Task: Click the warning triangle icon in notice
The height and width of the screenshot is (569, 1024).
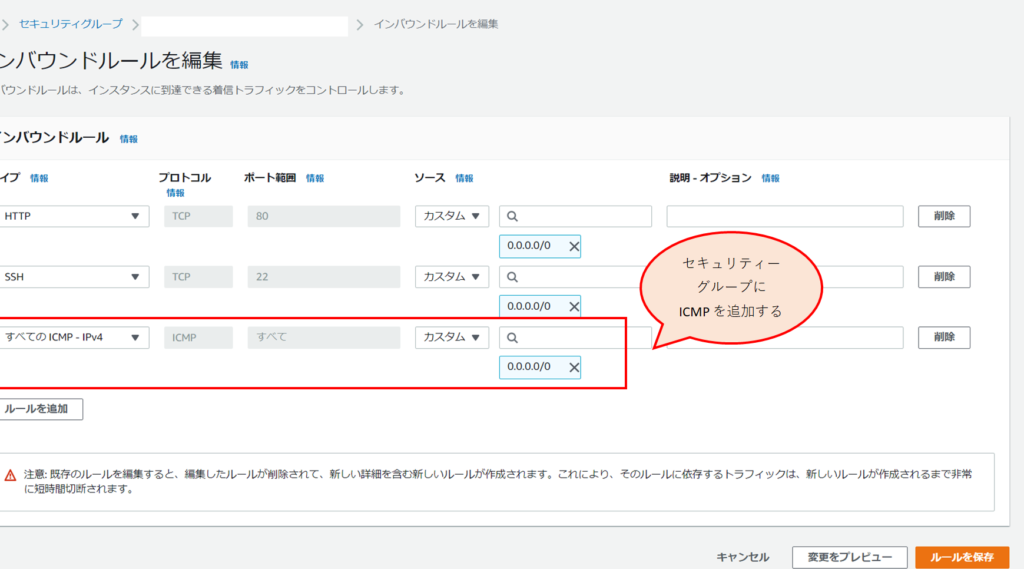Action: [x=10, y=475]
